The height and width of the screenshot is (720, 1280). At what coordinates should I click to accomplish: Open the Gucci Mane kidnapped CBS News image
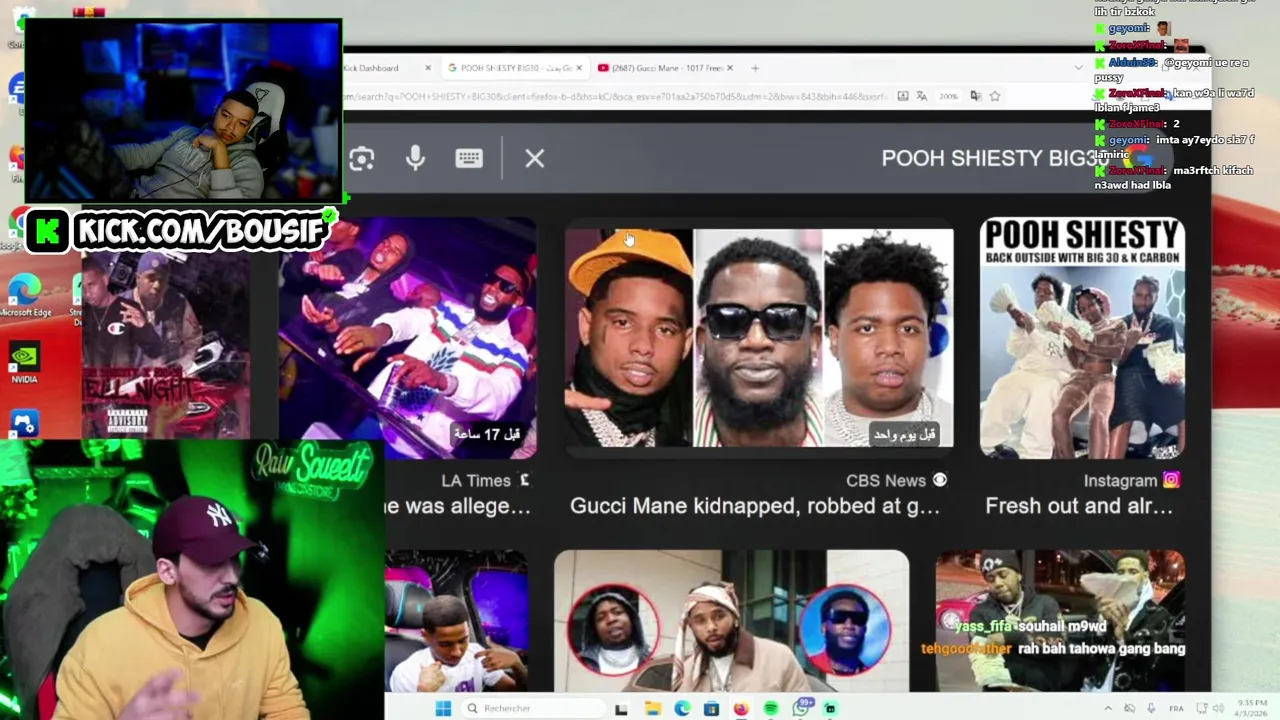(x=759, y=338)
